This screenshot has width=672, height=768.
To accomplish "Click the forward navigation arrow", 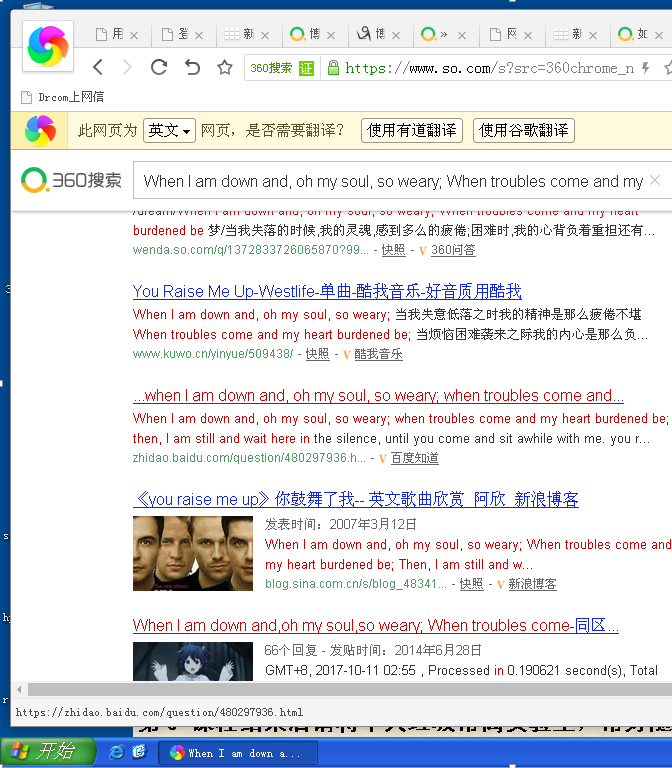I will [127, 67].
